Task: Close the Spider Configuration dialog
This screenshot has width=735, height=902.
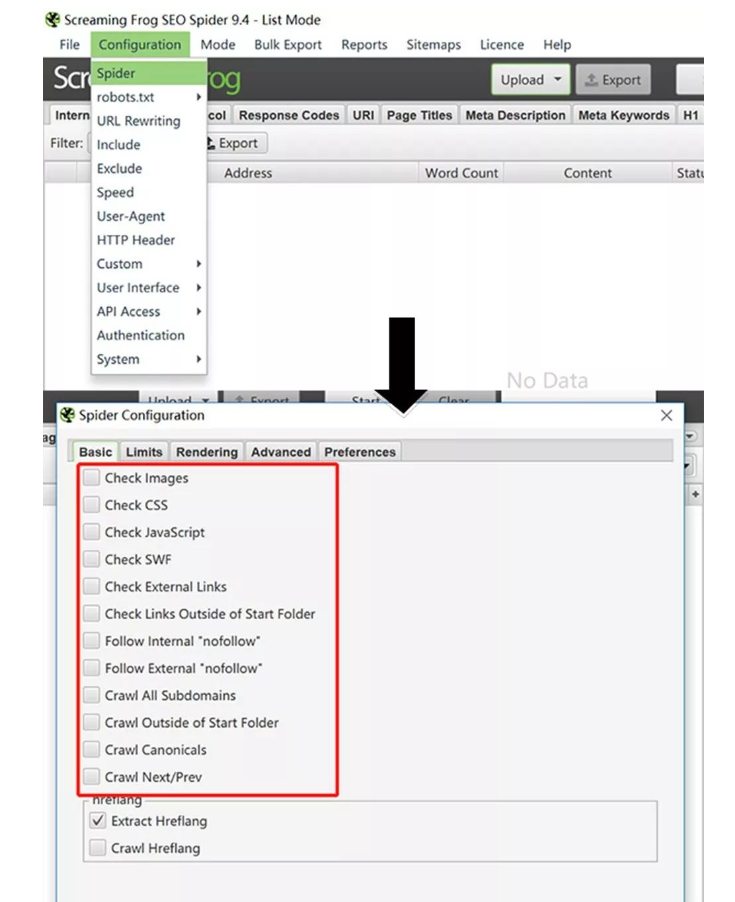Action: tap(666, 415)
